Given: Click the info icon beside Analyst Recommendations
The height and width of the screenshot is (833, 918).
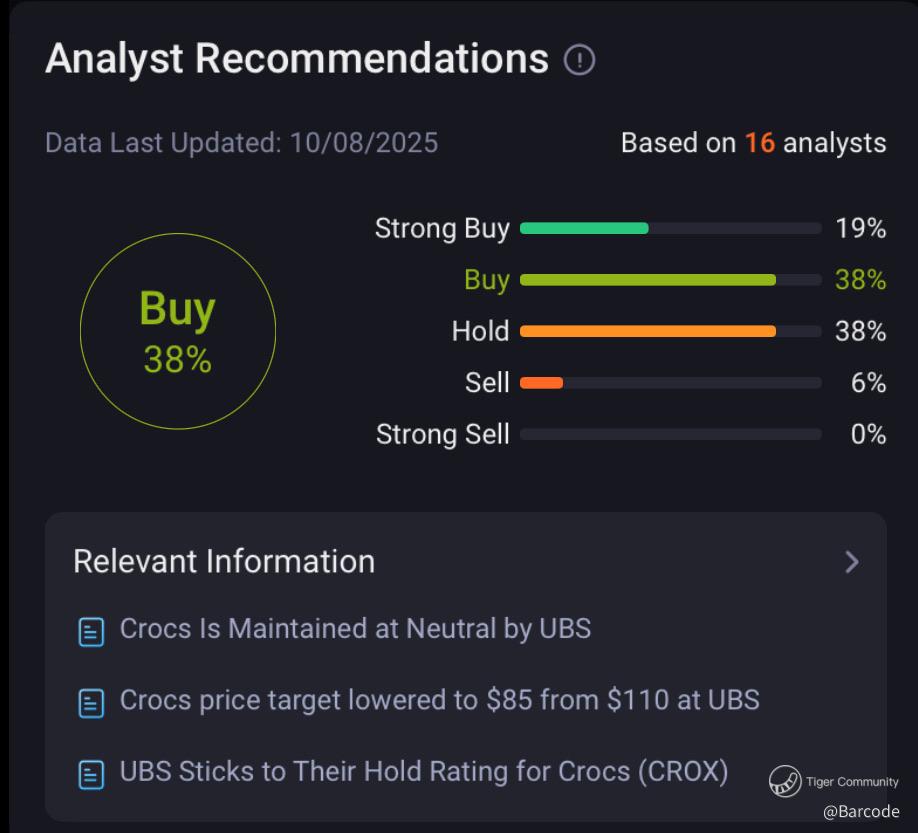Looking at the screenshot, I should pos(580,60).
